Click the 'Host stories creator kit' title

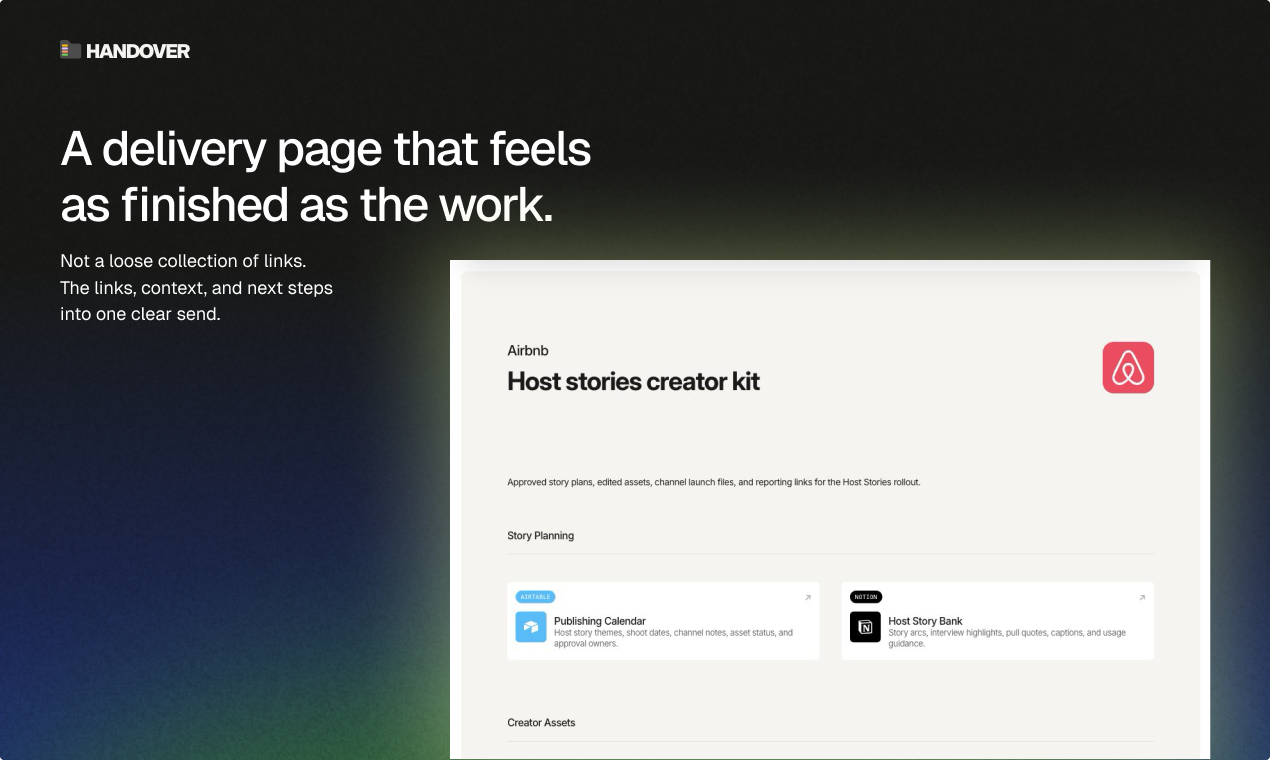[x=634, y=381]
